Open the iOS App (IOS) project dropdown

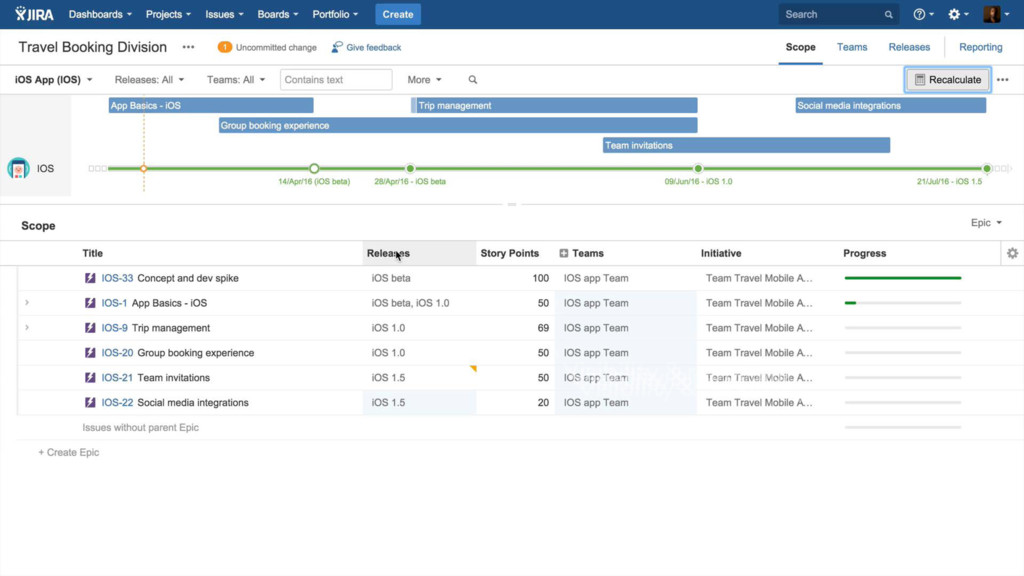click(54, 80)
